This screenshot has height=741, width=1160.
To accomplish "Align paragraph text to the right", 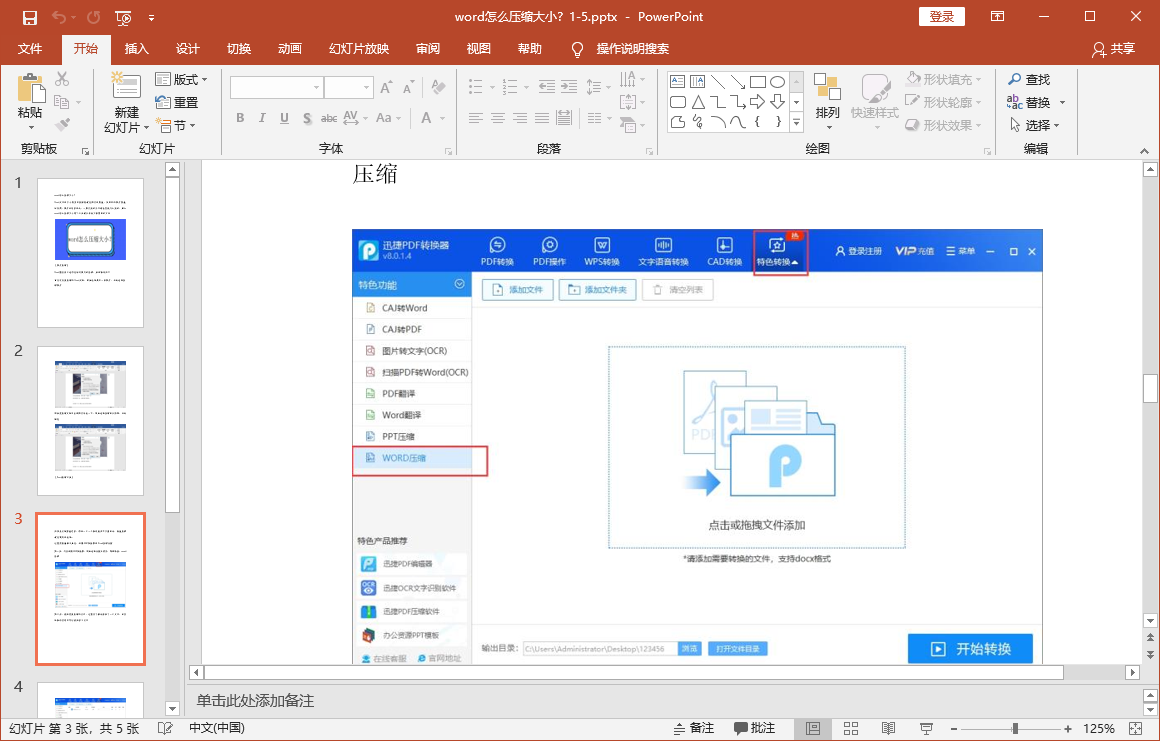I will 520,118.
